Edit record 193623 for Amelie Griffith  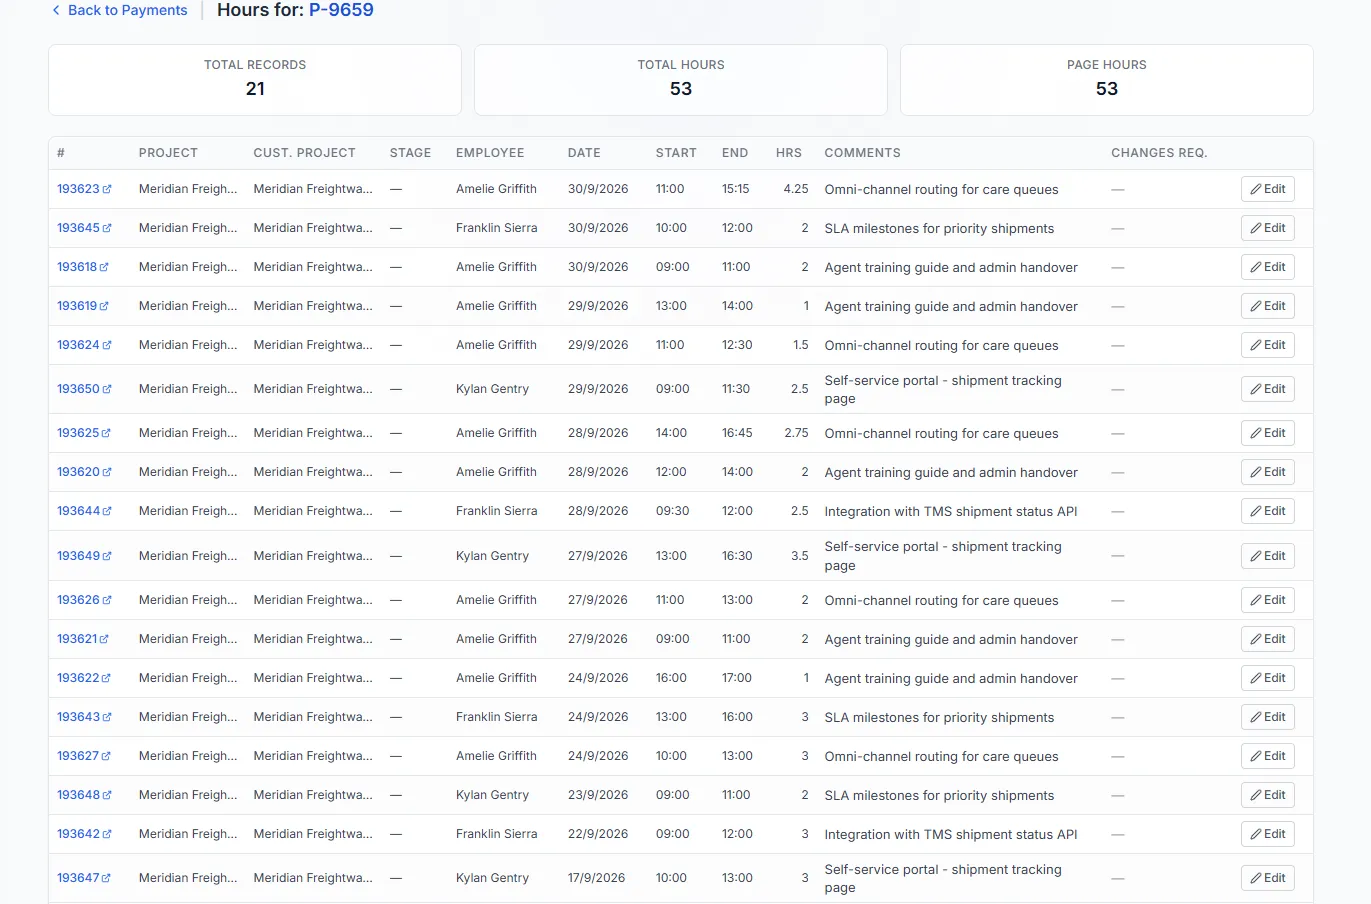pos(1268,189)
